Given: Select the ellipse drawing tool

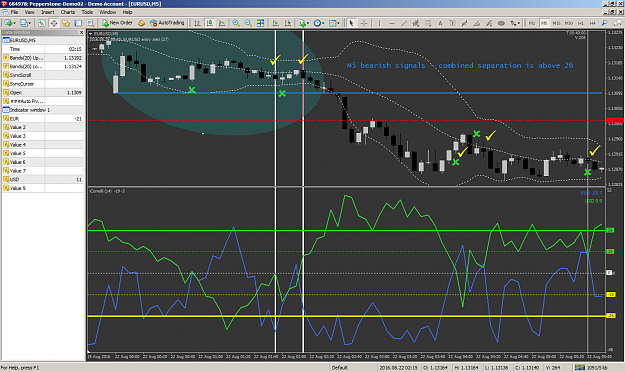Looking at the screenshot, I should coord(501,23).
